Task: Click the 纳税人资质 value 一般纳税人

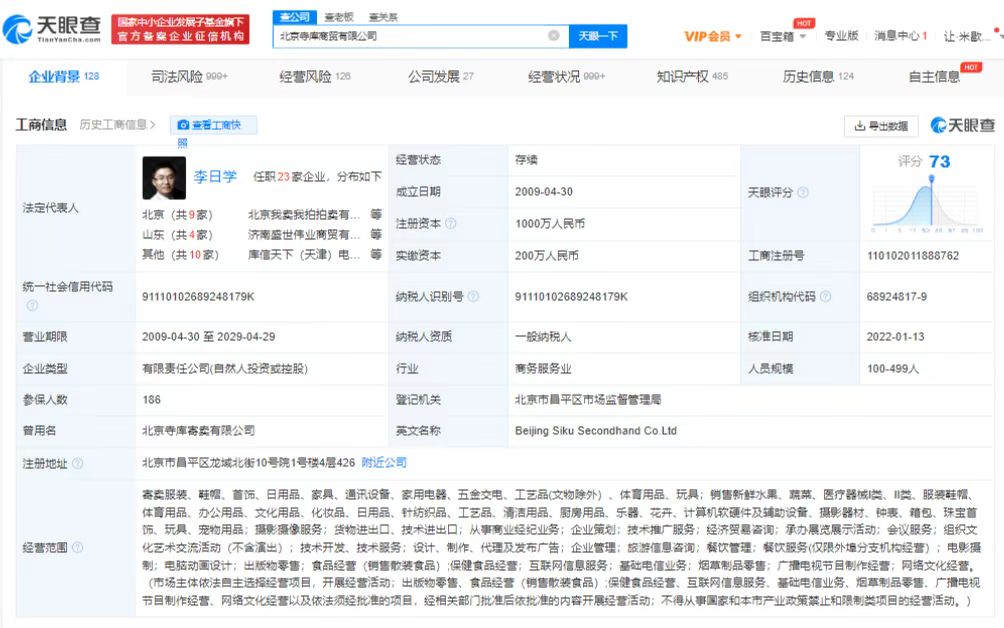Action: 543,336
